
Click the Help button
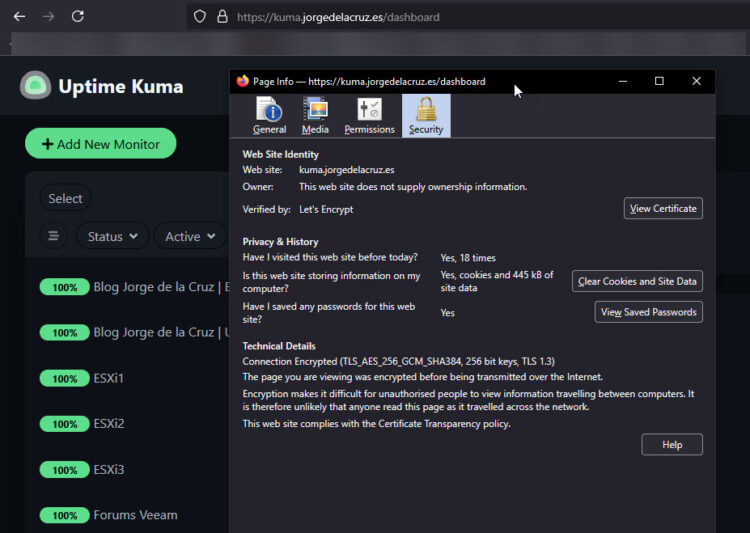point(672,445)
